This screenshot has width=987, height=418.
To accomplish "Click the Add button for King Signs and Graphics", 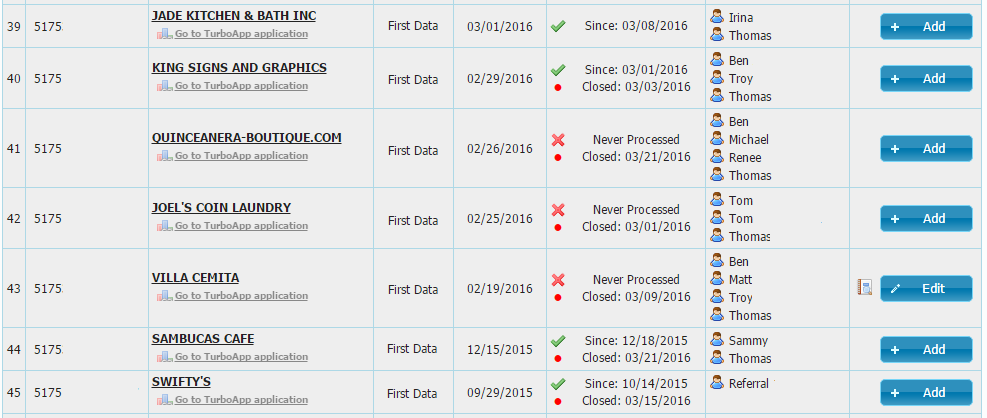I will point(926,79).
